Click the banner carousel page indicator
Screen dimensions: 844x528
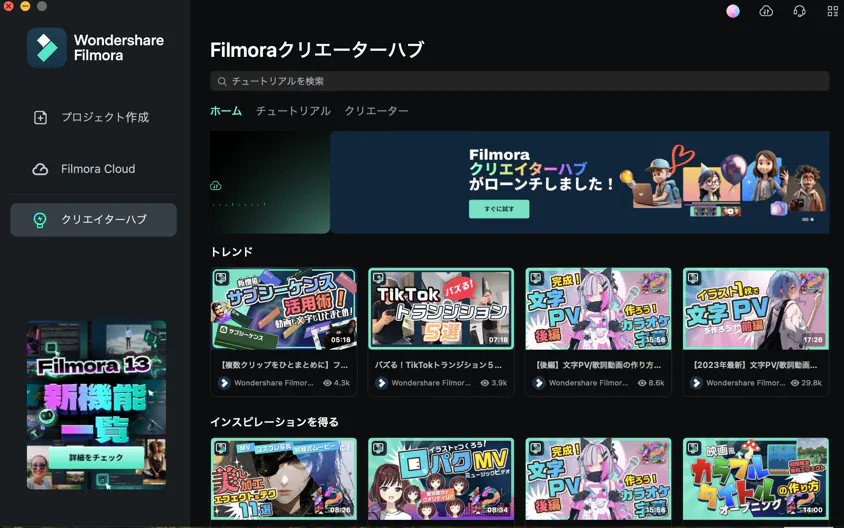[808, 220]
